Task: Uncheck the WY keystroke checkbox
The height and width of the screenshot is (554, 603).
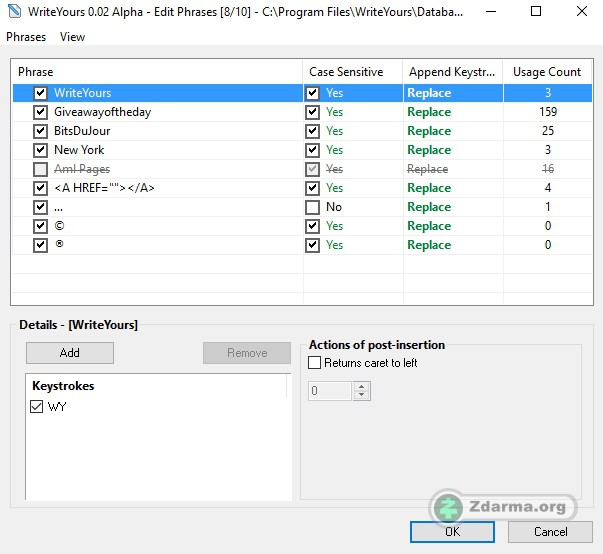Action: coord(37,407)
